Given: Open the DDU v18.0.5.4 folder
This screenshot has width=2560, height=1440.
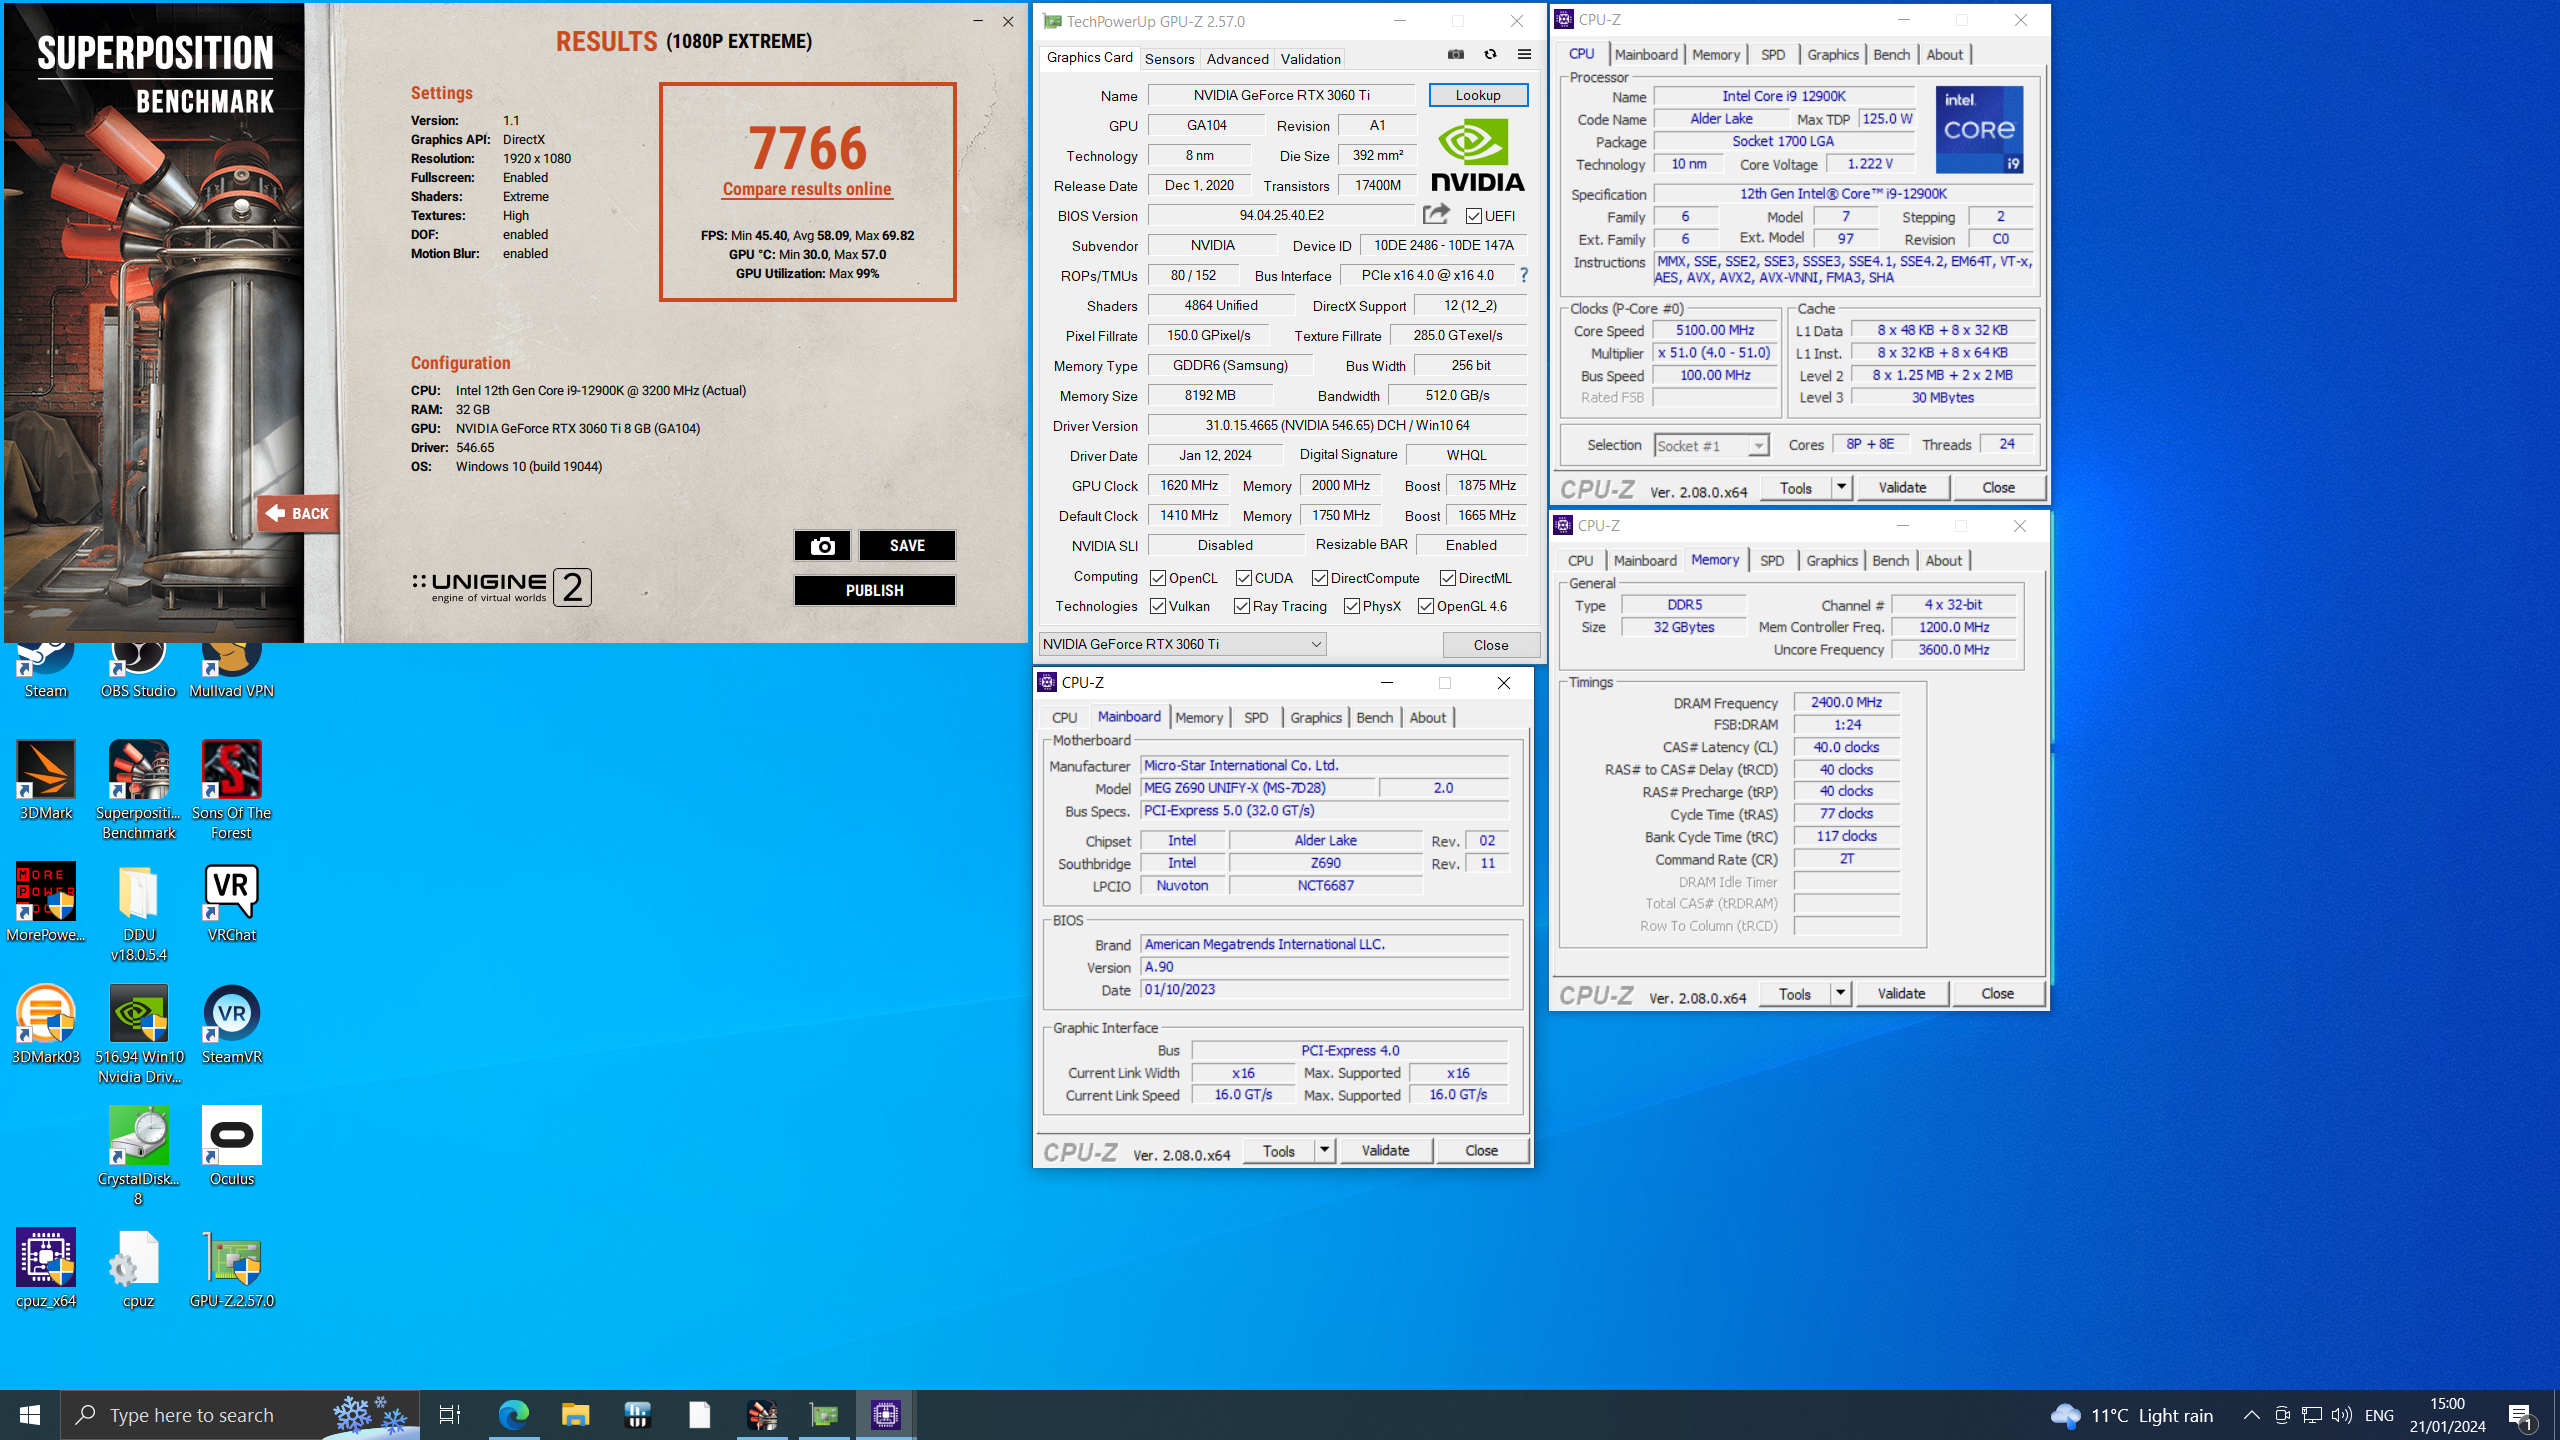Looking at the screenshot, I should [x=138, y=912].
